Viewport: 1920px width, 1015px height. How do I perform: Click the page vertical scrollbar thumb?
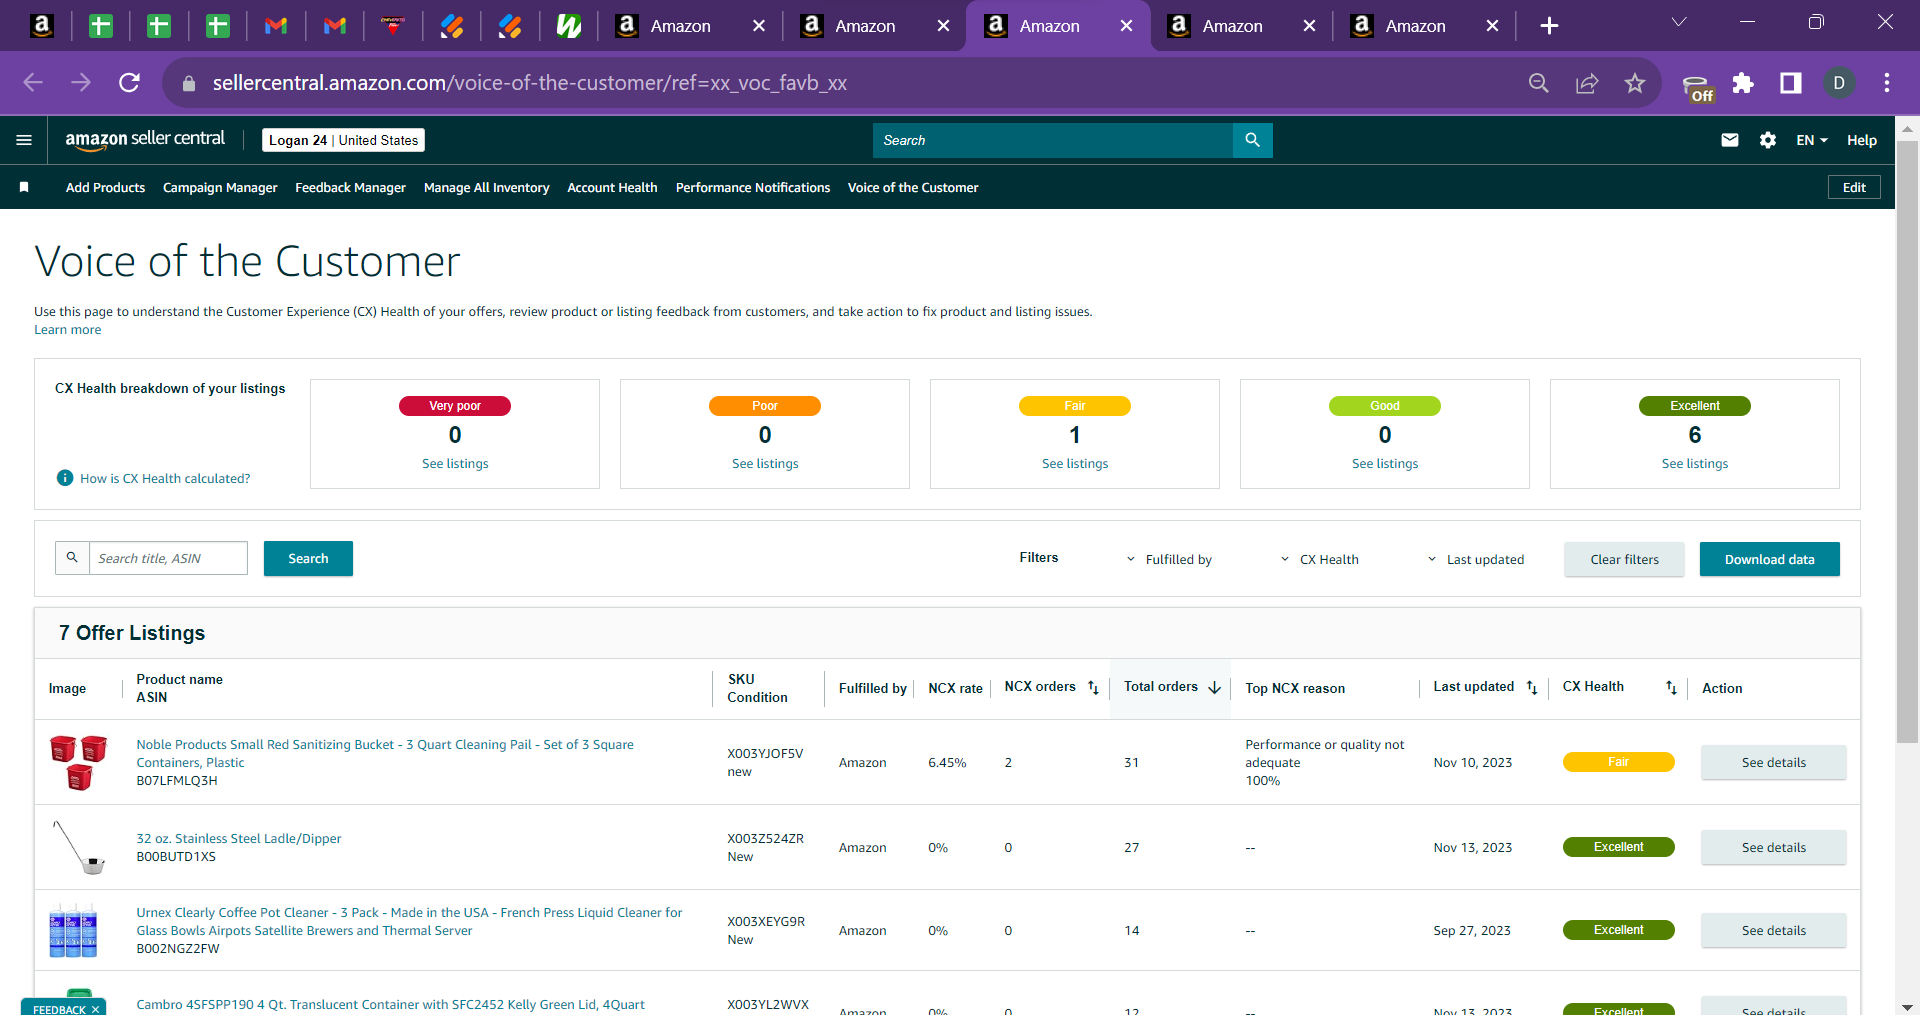coord(1907,440)
